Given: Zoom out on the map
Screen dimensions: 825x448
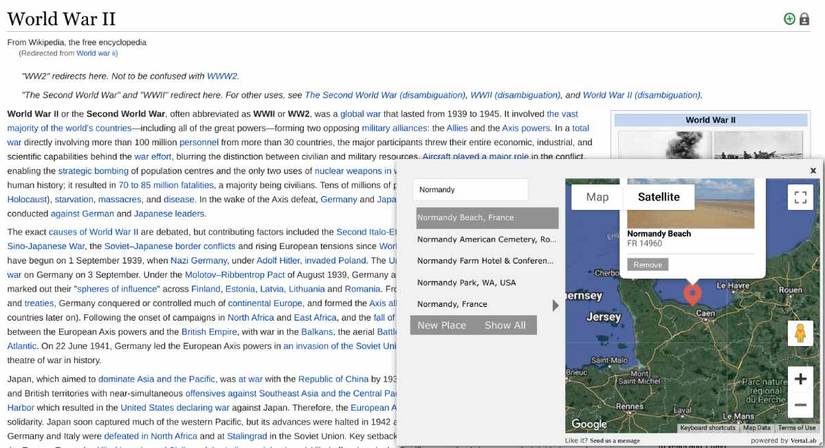Looking at the screenshot, I should pyautogui.click(x=800, y=405).
